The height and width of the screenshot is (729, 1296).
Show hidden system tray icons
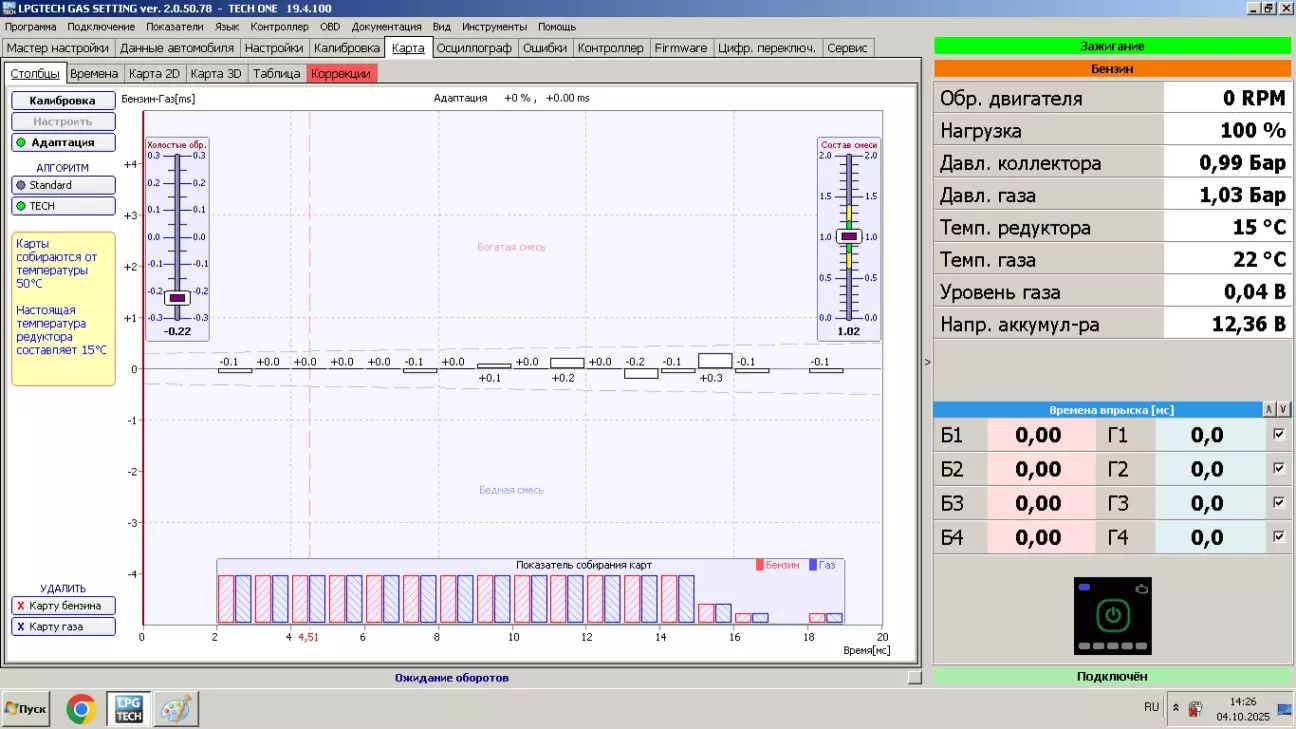click(1176, 708)
